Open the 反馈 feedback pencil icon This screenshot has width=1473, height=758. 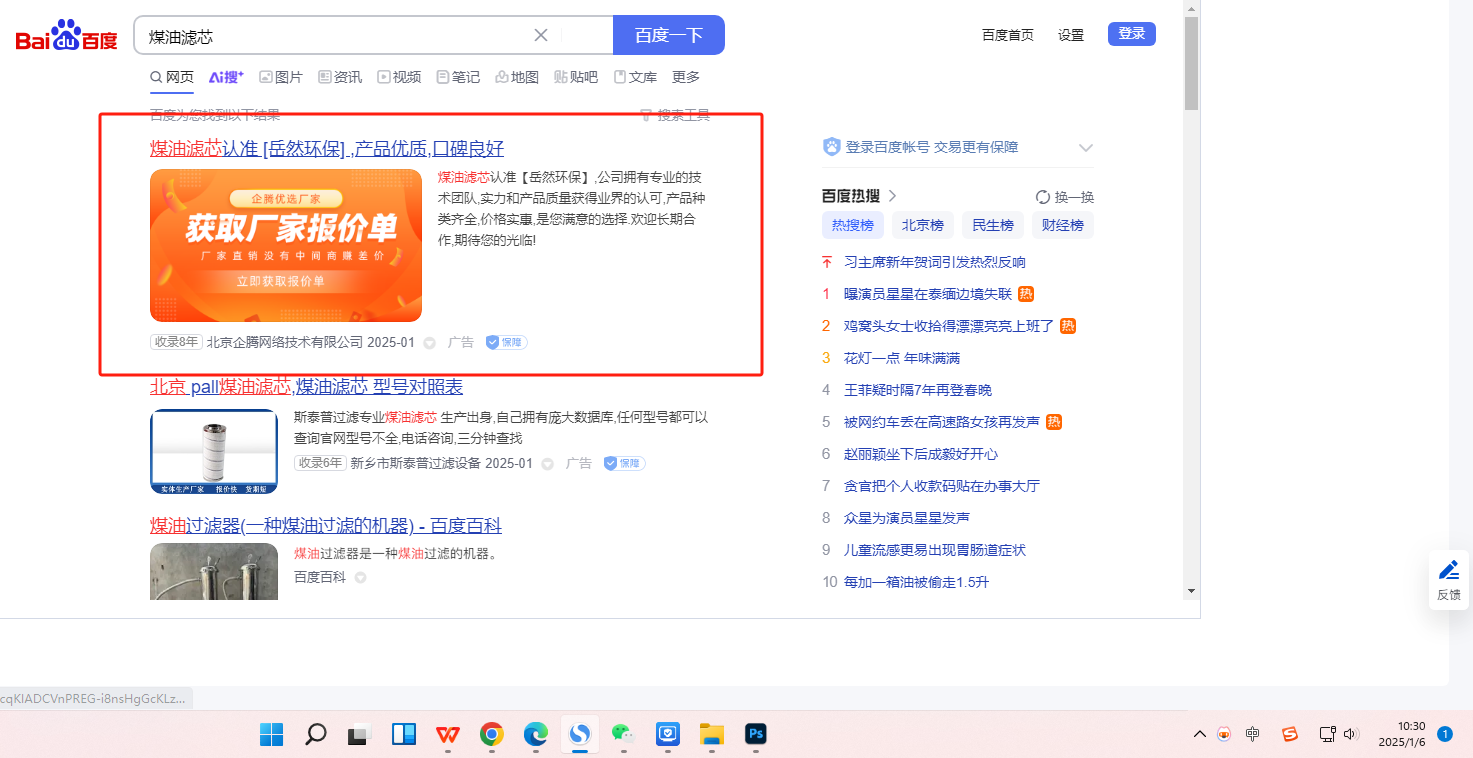[1448, 579]
